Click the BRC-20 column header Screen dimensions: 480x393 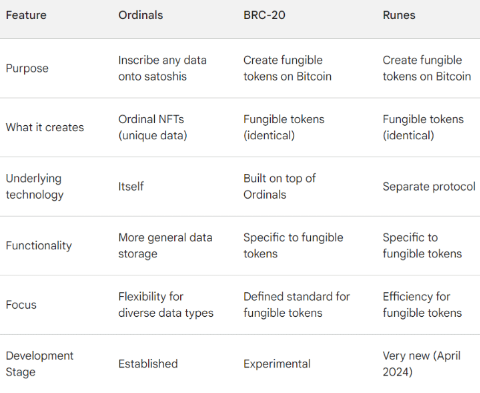[x=264, y=15]
